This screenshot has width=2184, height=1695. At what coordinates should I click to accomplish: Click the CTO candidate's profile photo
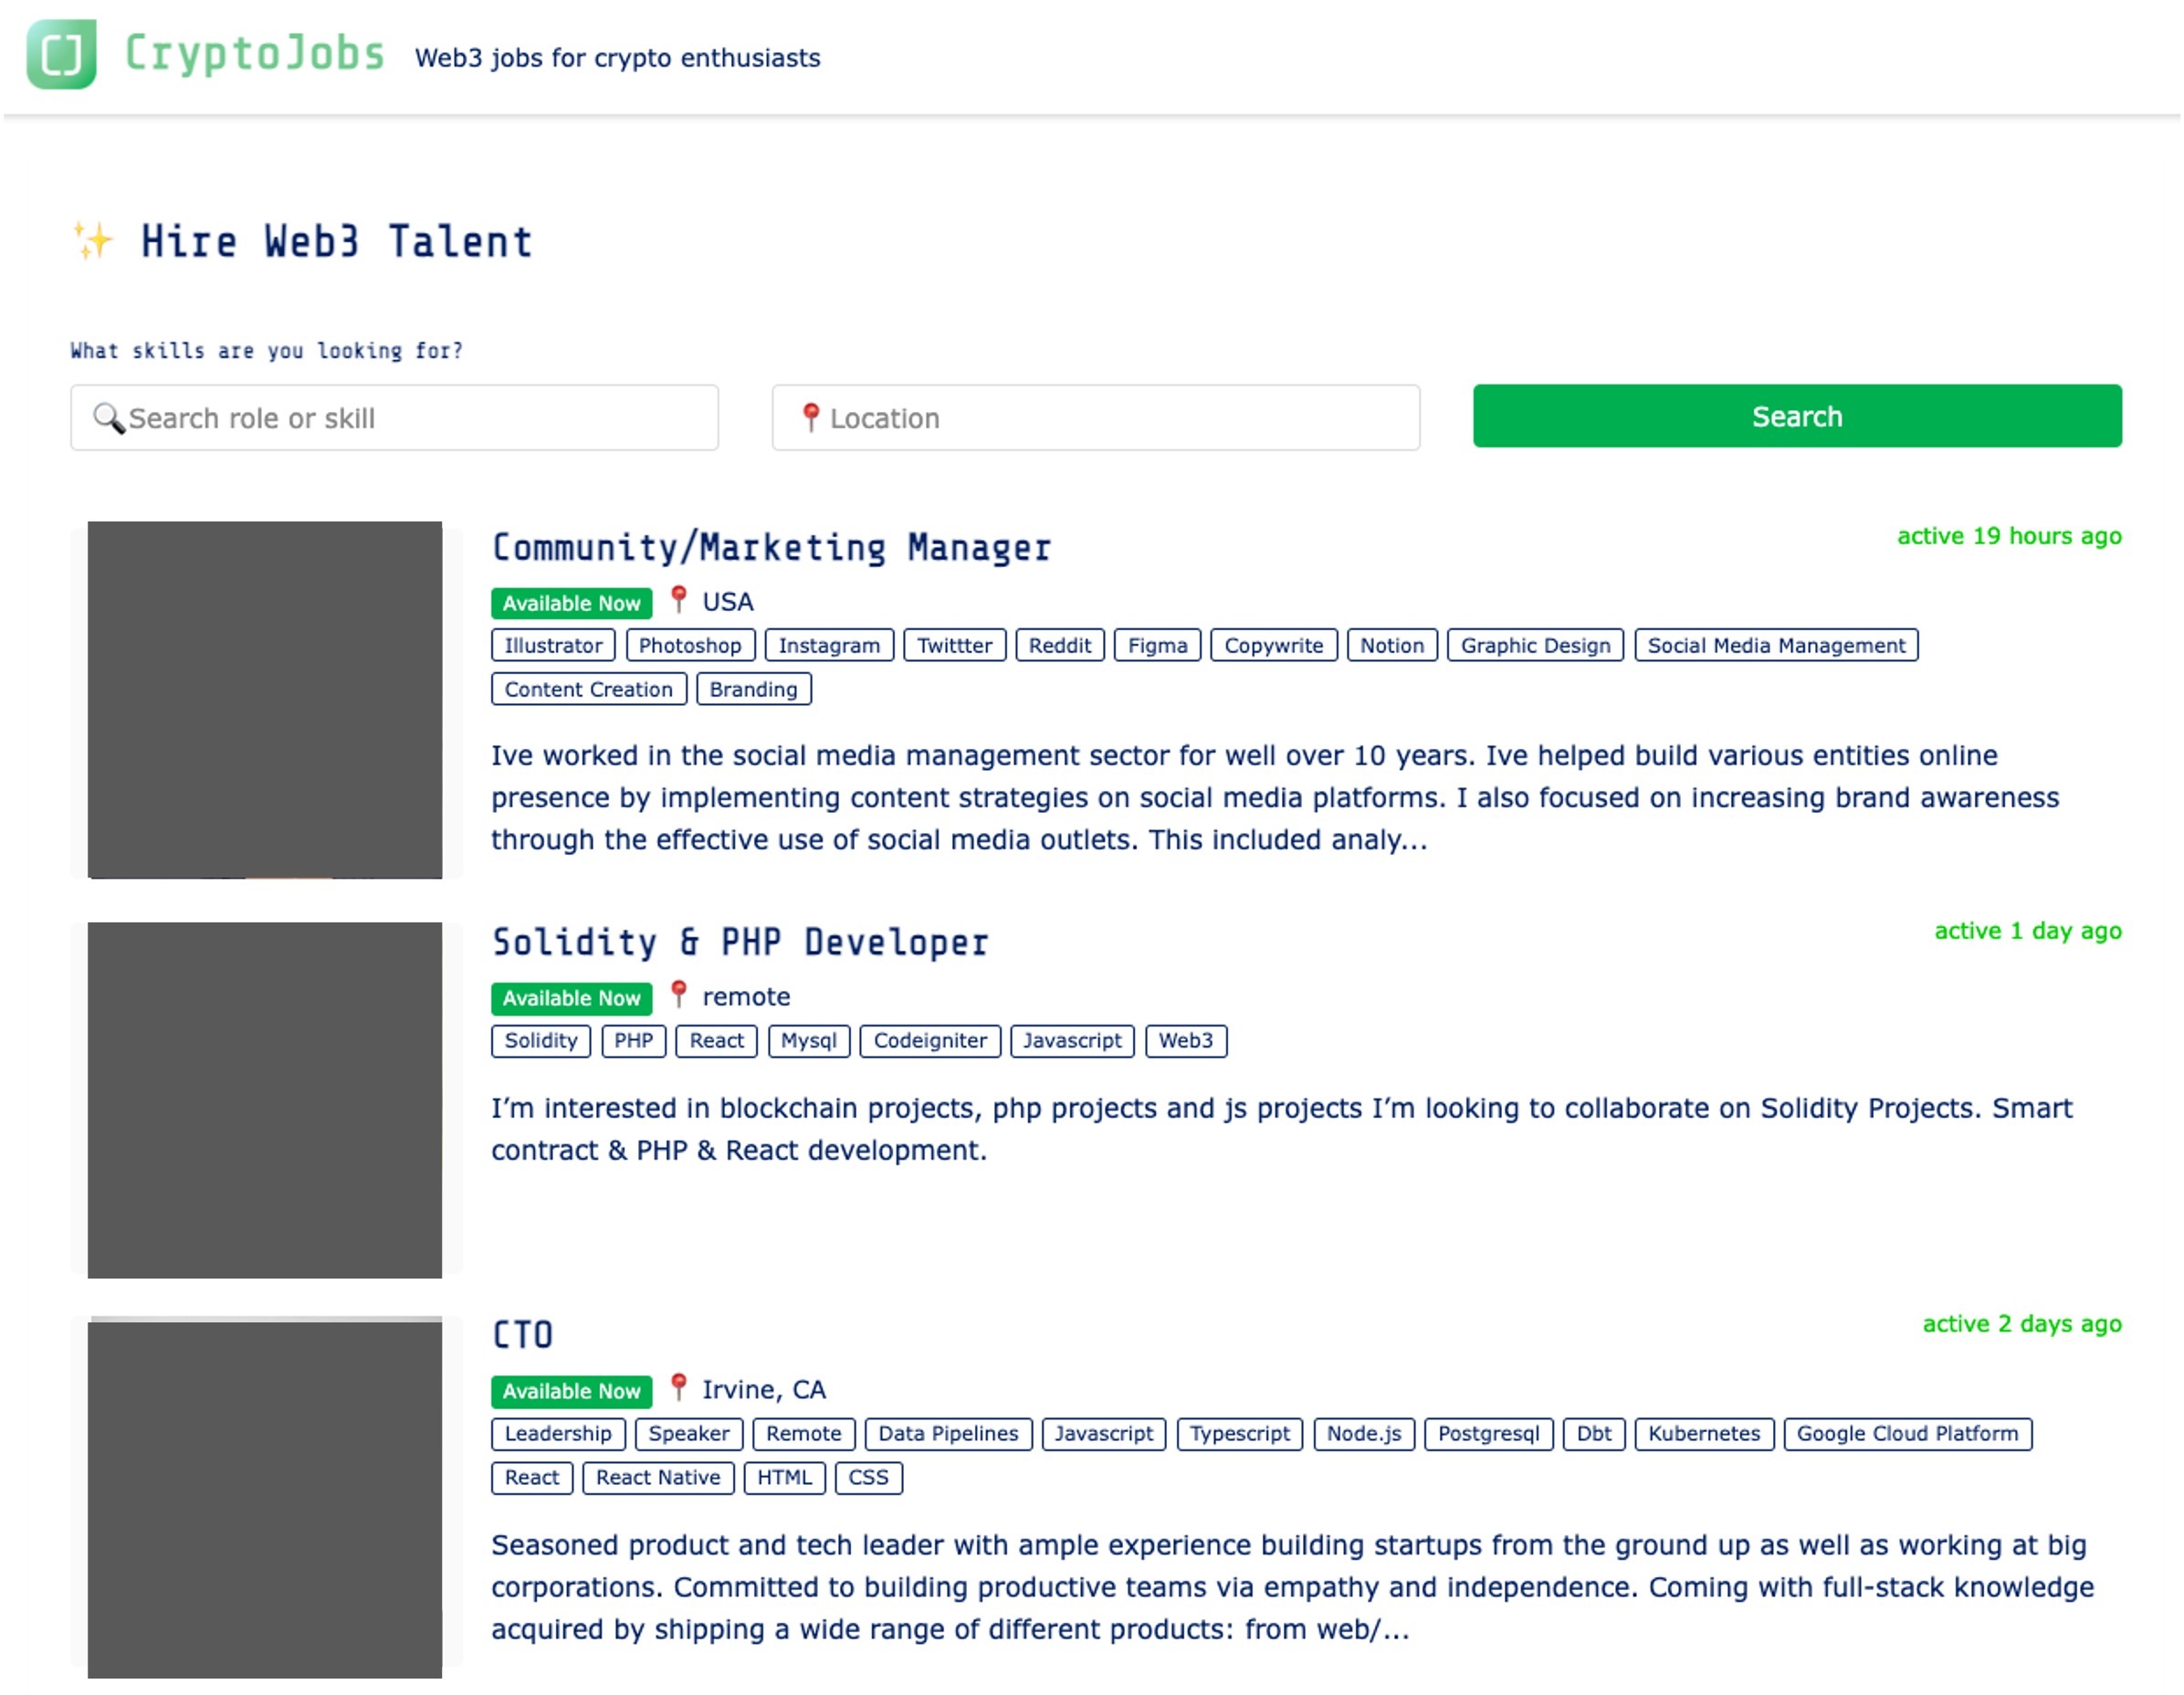tap(265, 1498)
